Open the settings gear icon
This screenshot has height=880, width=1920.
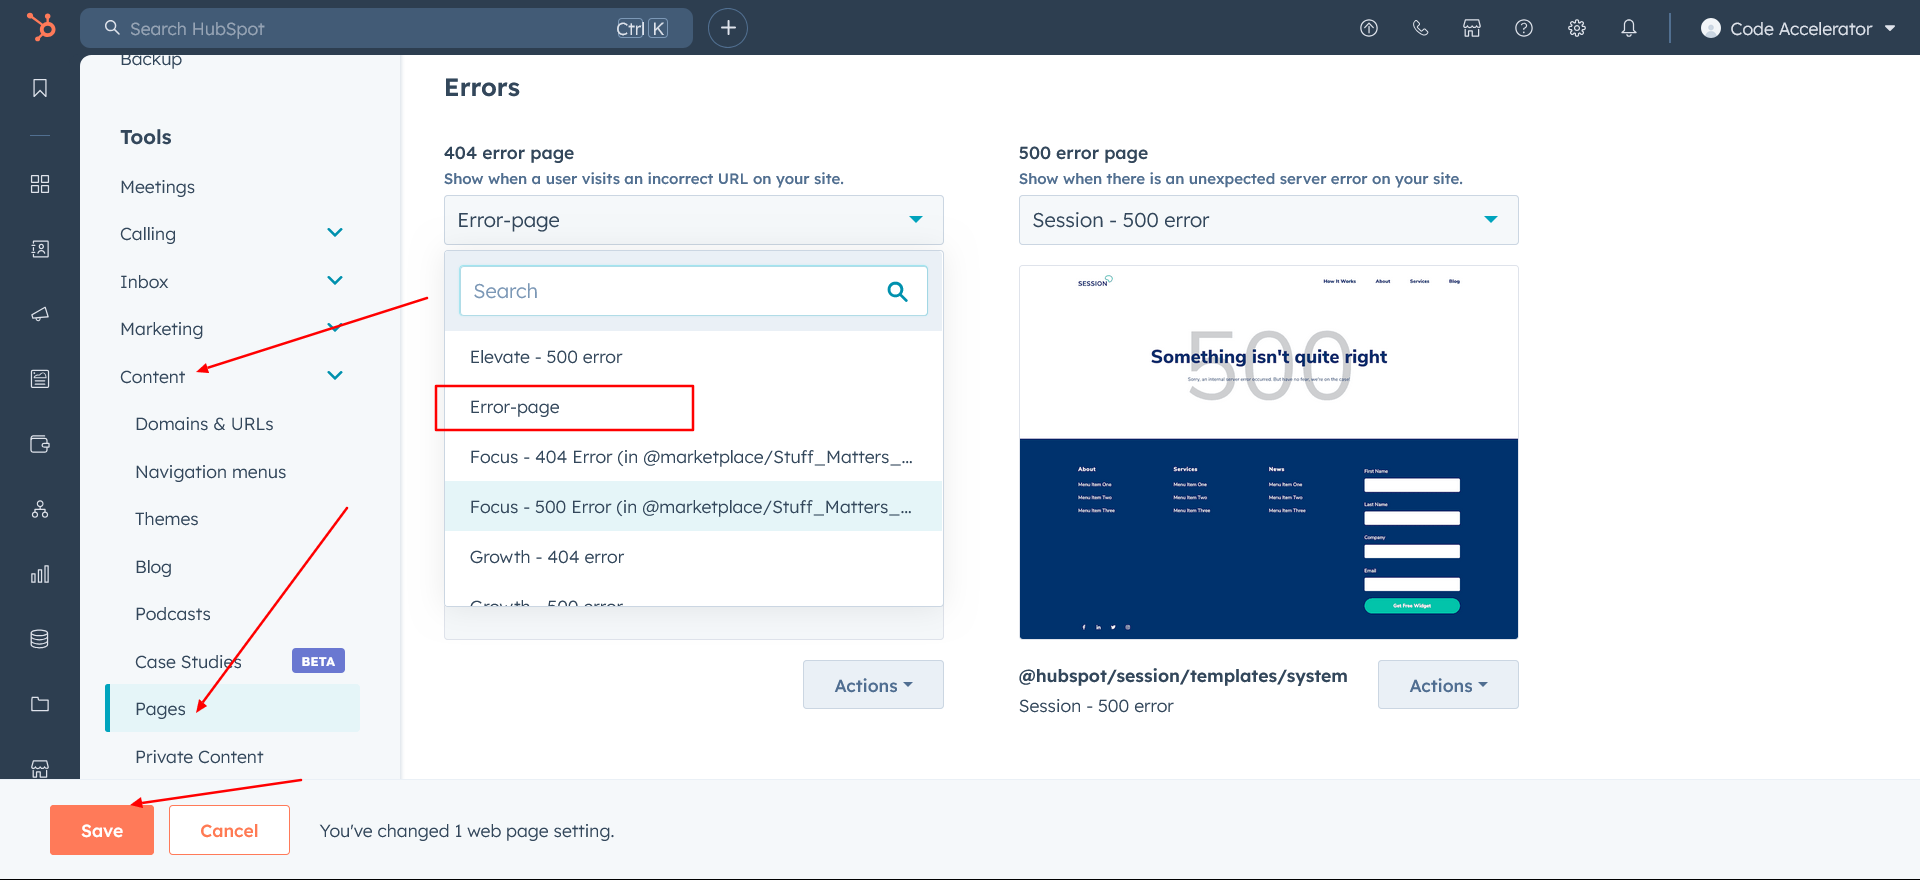click(1577, 28)
